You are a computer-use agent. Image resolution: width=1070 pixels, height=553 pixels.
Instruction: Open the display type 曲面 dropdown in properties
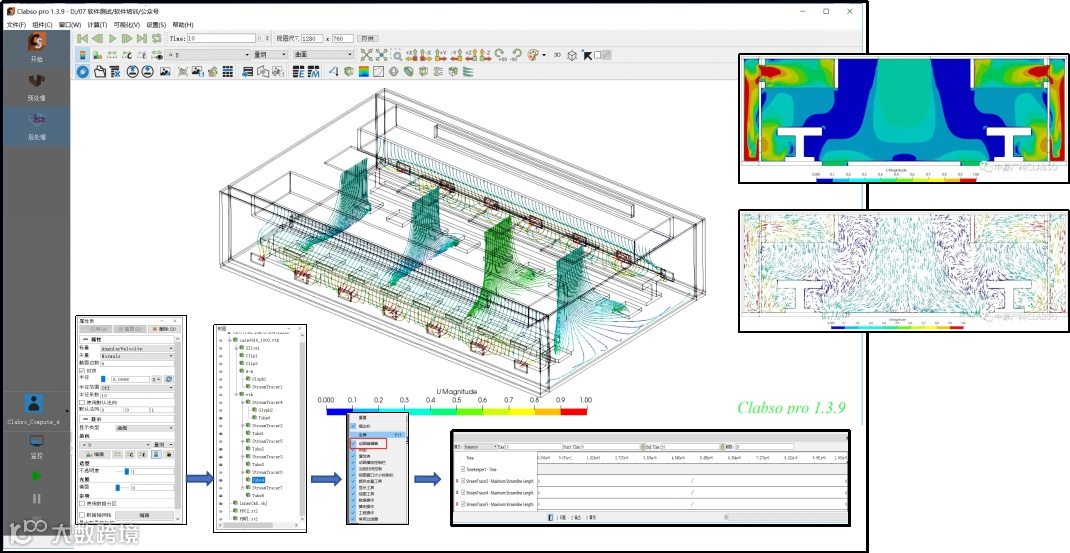[144, 428]
